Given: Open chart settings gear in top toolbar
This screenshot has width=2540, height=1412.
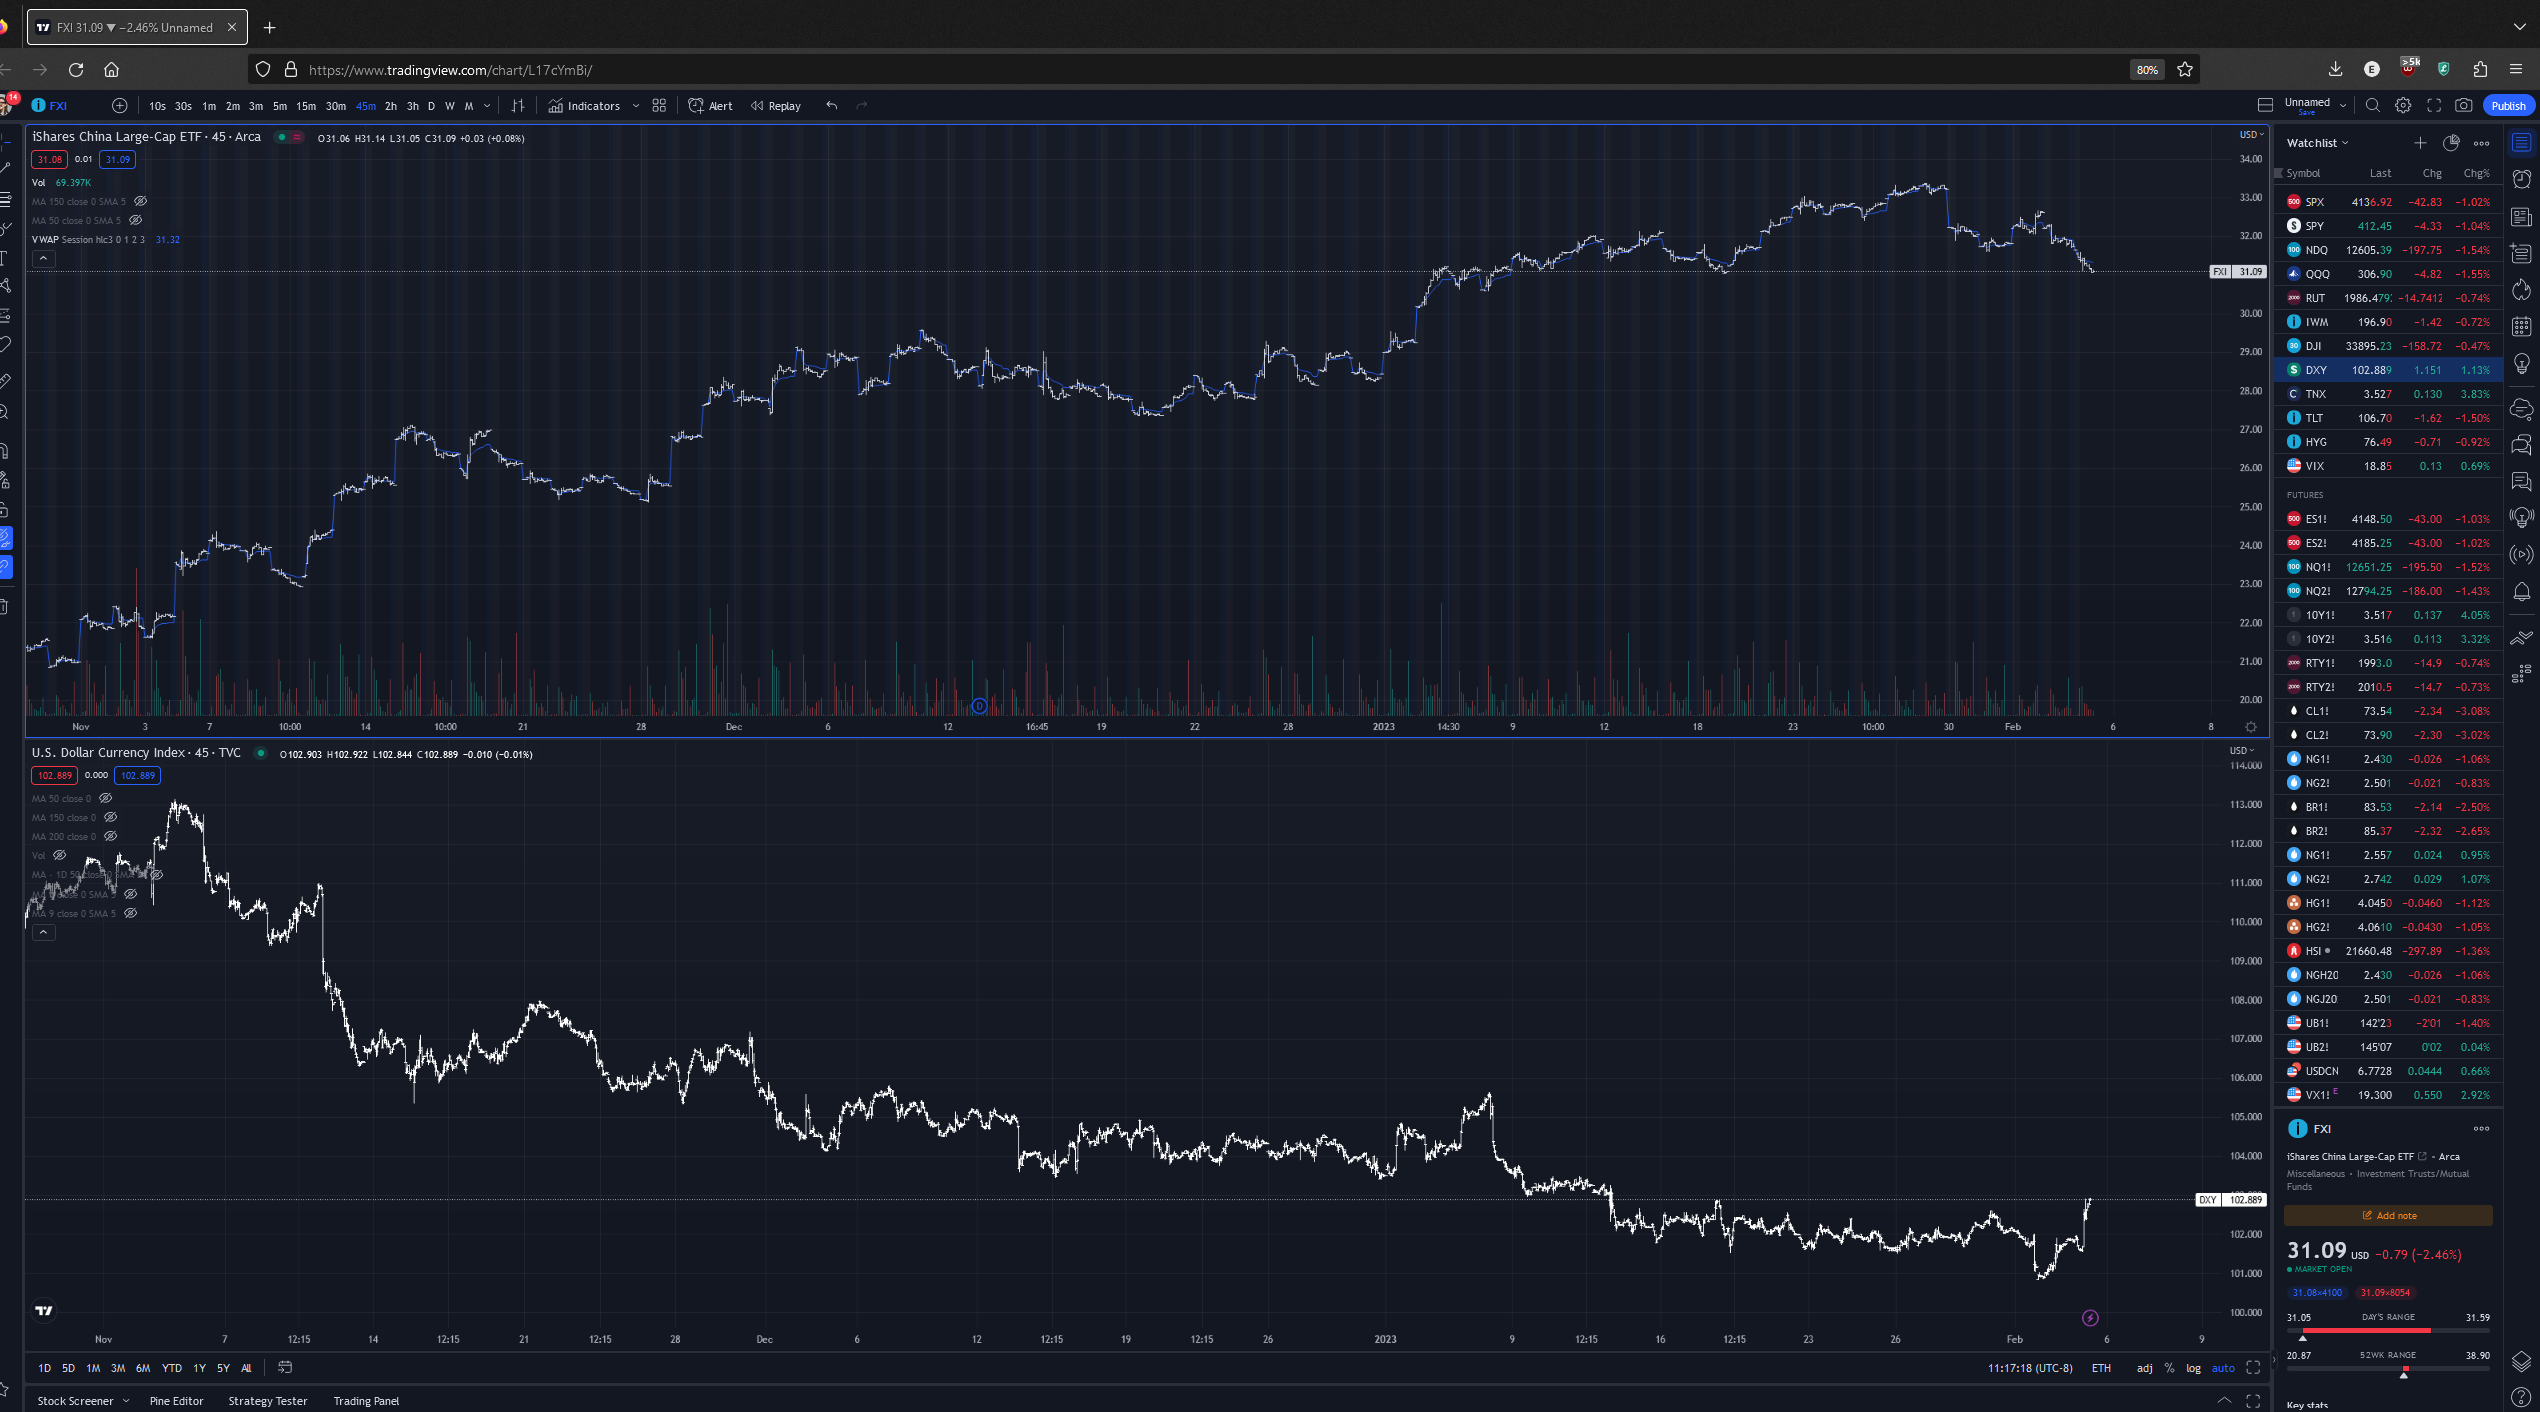Looking at the screenshot, I should coord(2403,106).
